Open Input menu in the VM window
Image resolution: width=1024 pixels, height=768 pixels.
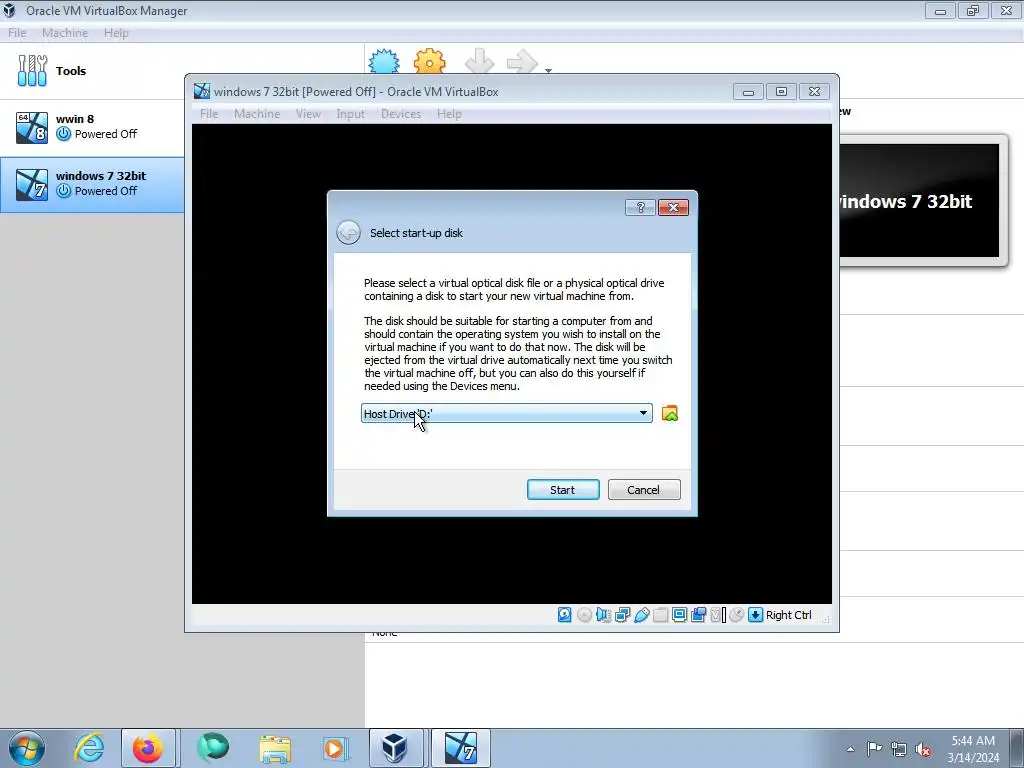[351, 114]
